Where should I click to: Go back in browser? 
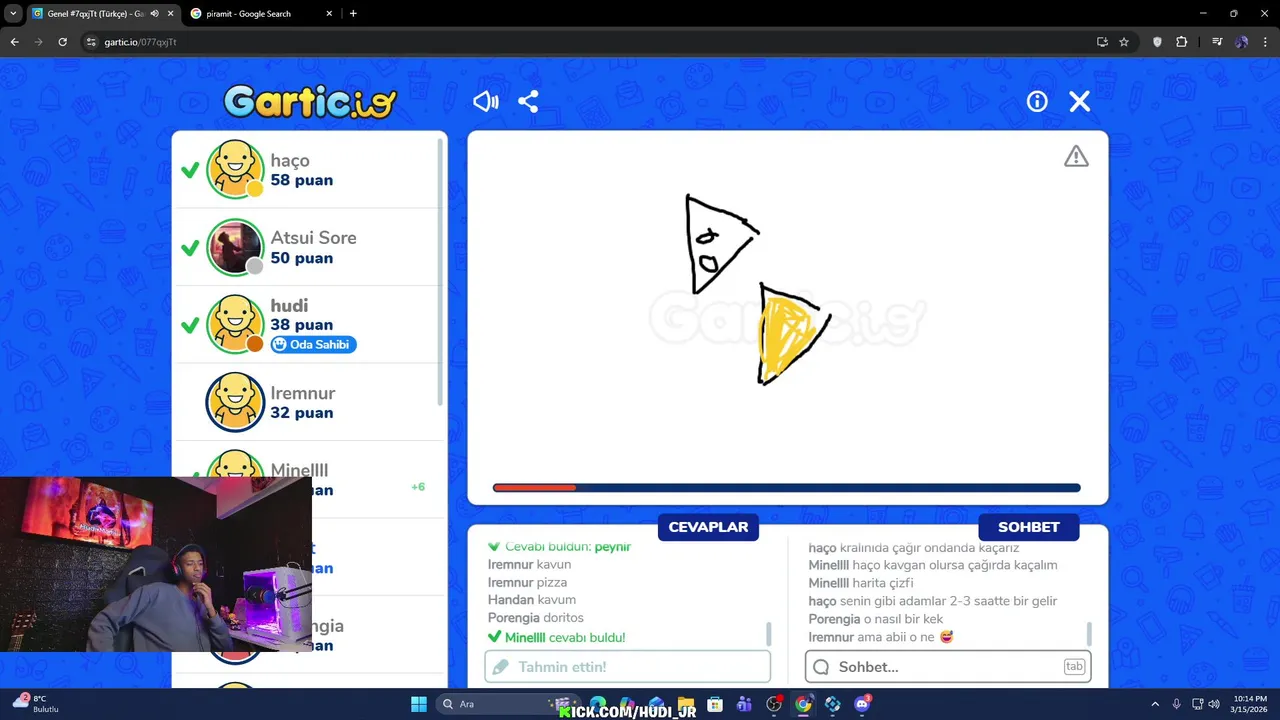pyautogui.click(x=14, y=42)
